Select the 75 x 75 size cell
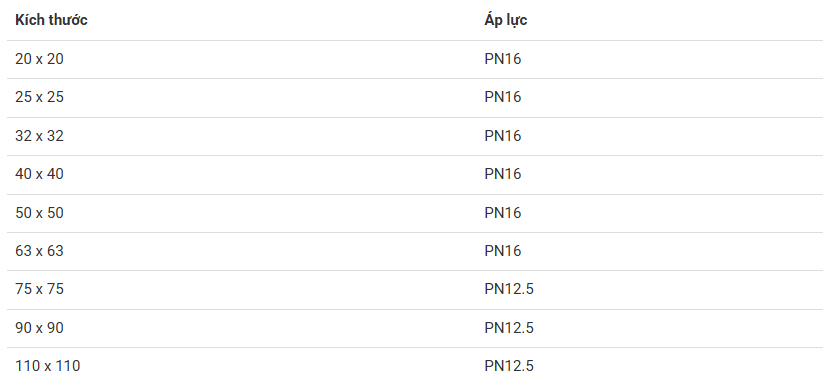This screenshot has width=833, height=387. [39, 289]
